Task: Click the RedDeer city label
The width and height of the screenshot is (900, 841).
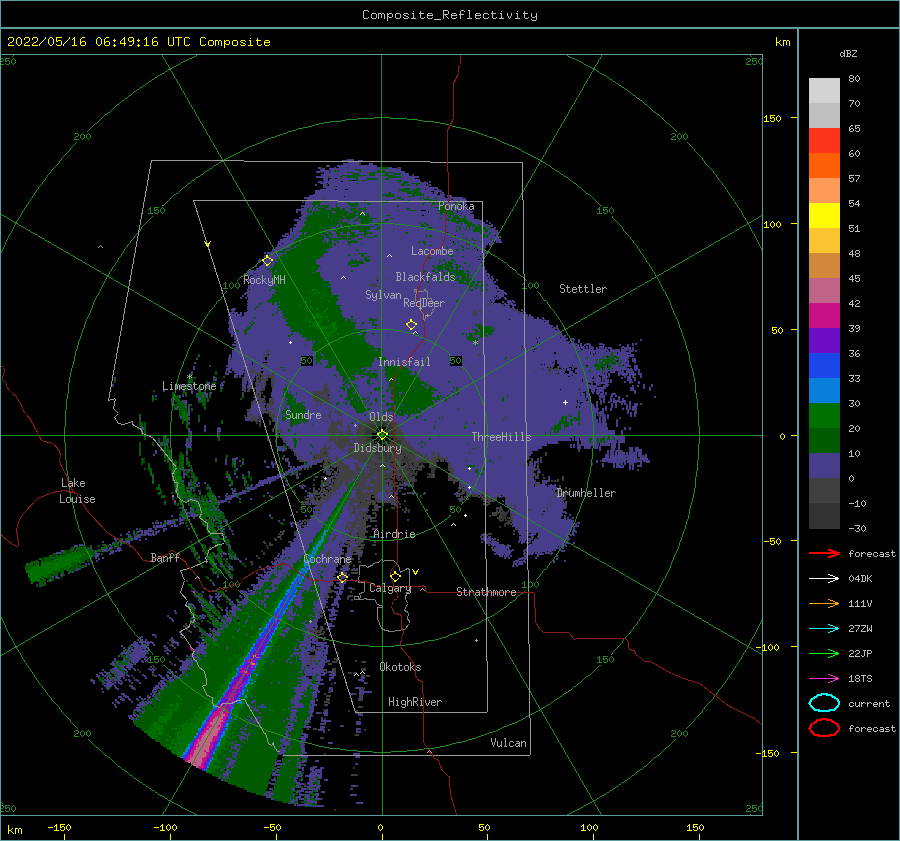Action: click(424, 303)
